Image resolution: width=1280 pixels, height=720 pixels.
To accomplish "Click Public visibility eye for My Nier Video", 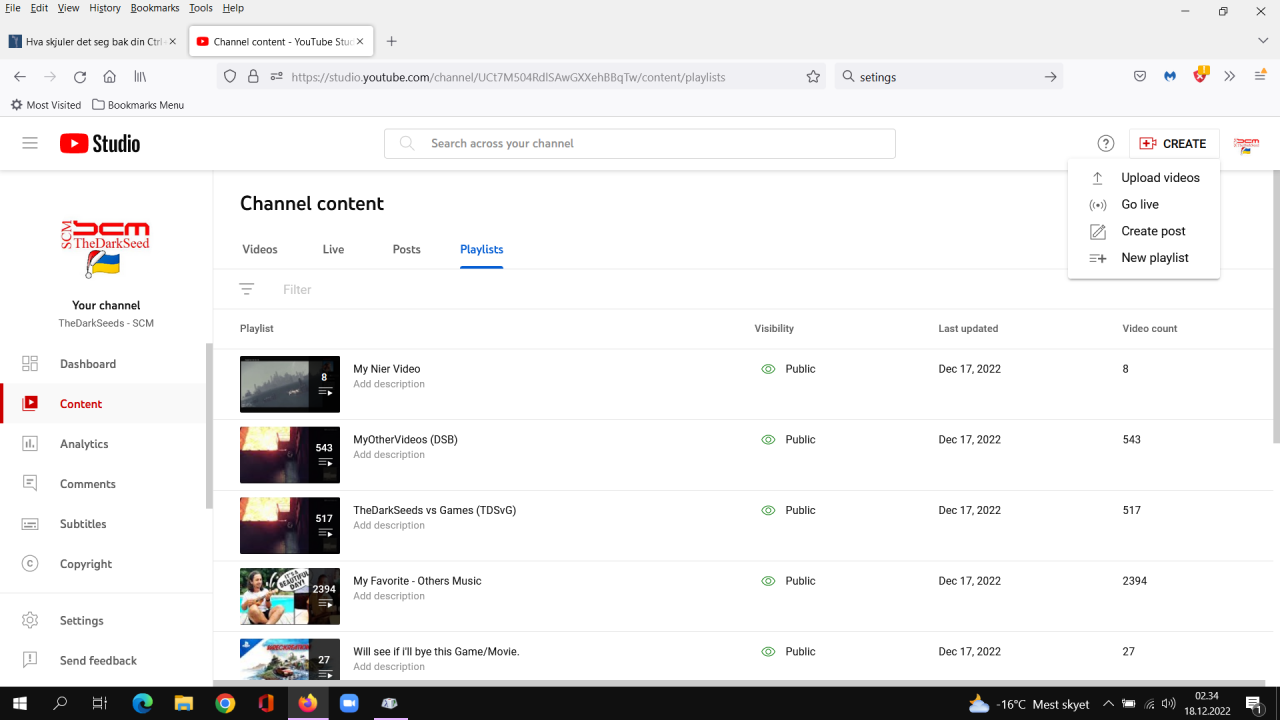I will click(768, 369).
